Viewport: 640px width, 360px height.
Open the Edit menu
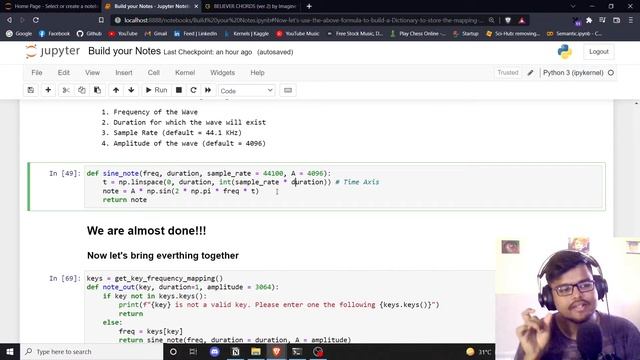[64, 73]
